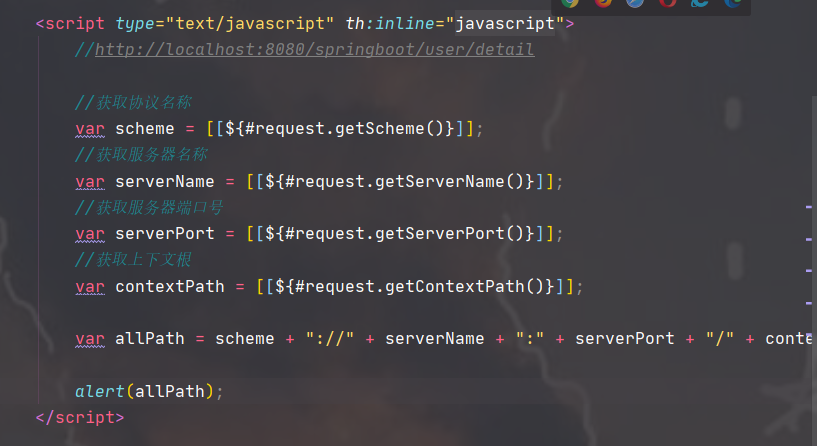The width and height of the screenshot is (817, 446).
Task: Click the #request.getServerPort() expression
Action: coord(404,233)
